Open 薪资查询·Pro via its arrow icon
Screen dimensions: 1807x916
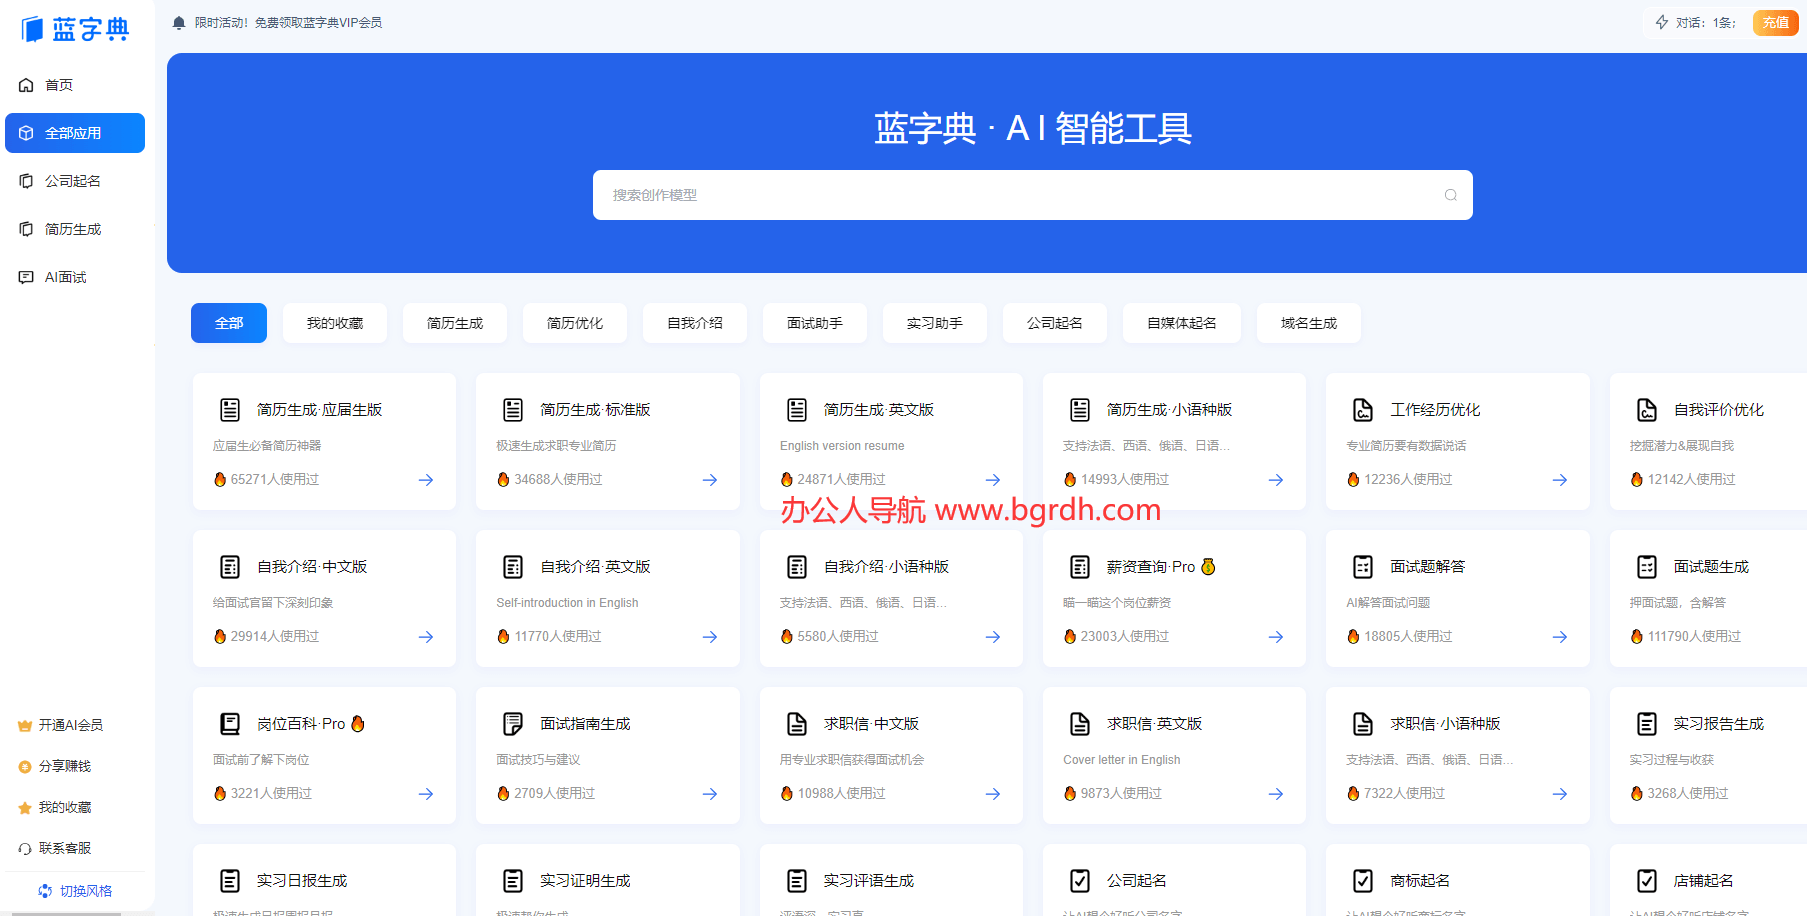1275,636
